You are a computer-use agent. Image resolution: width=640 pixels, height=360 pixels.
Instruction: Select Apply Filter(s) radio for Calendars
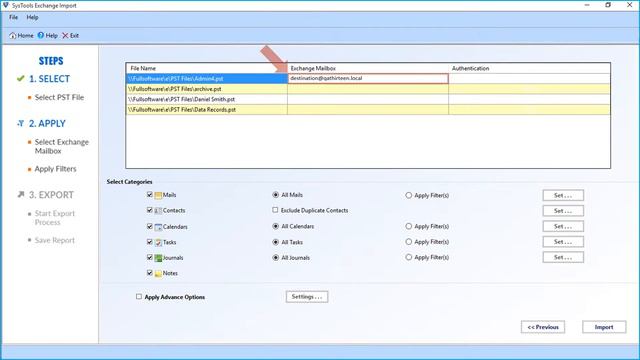point(409,226)
